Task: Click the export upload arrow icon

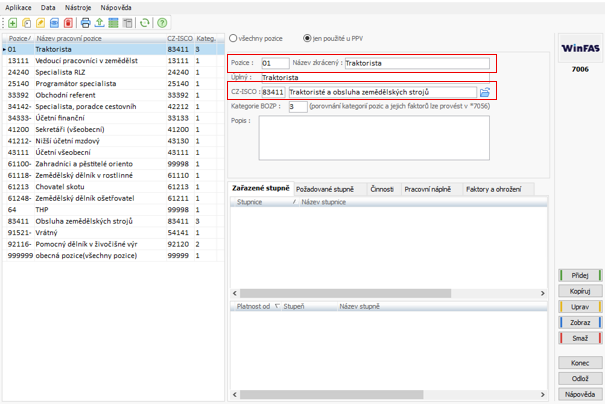Action: 100,22
